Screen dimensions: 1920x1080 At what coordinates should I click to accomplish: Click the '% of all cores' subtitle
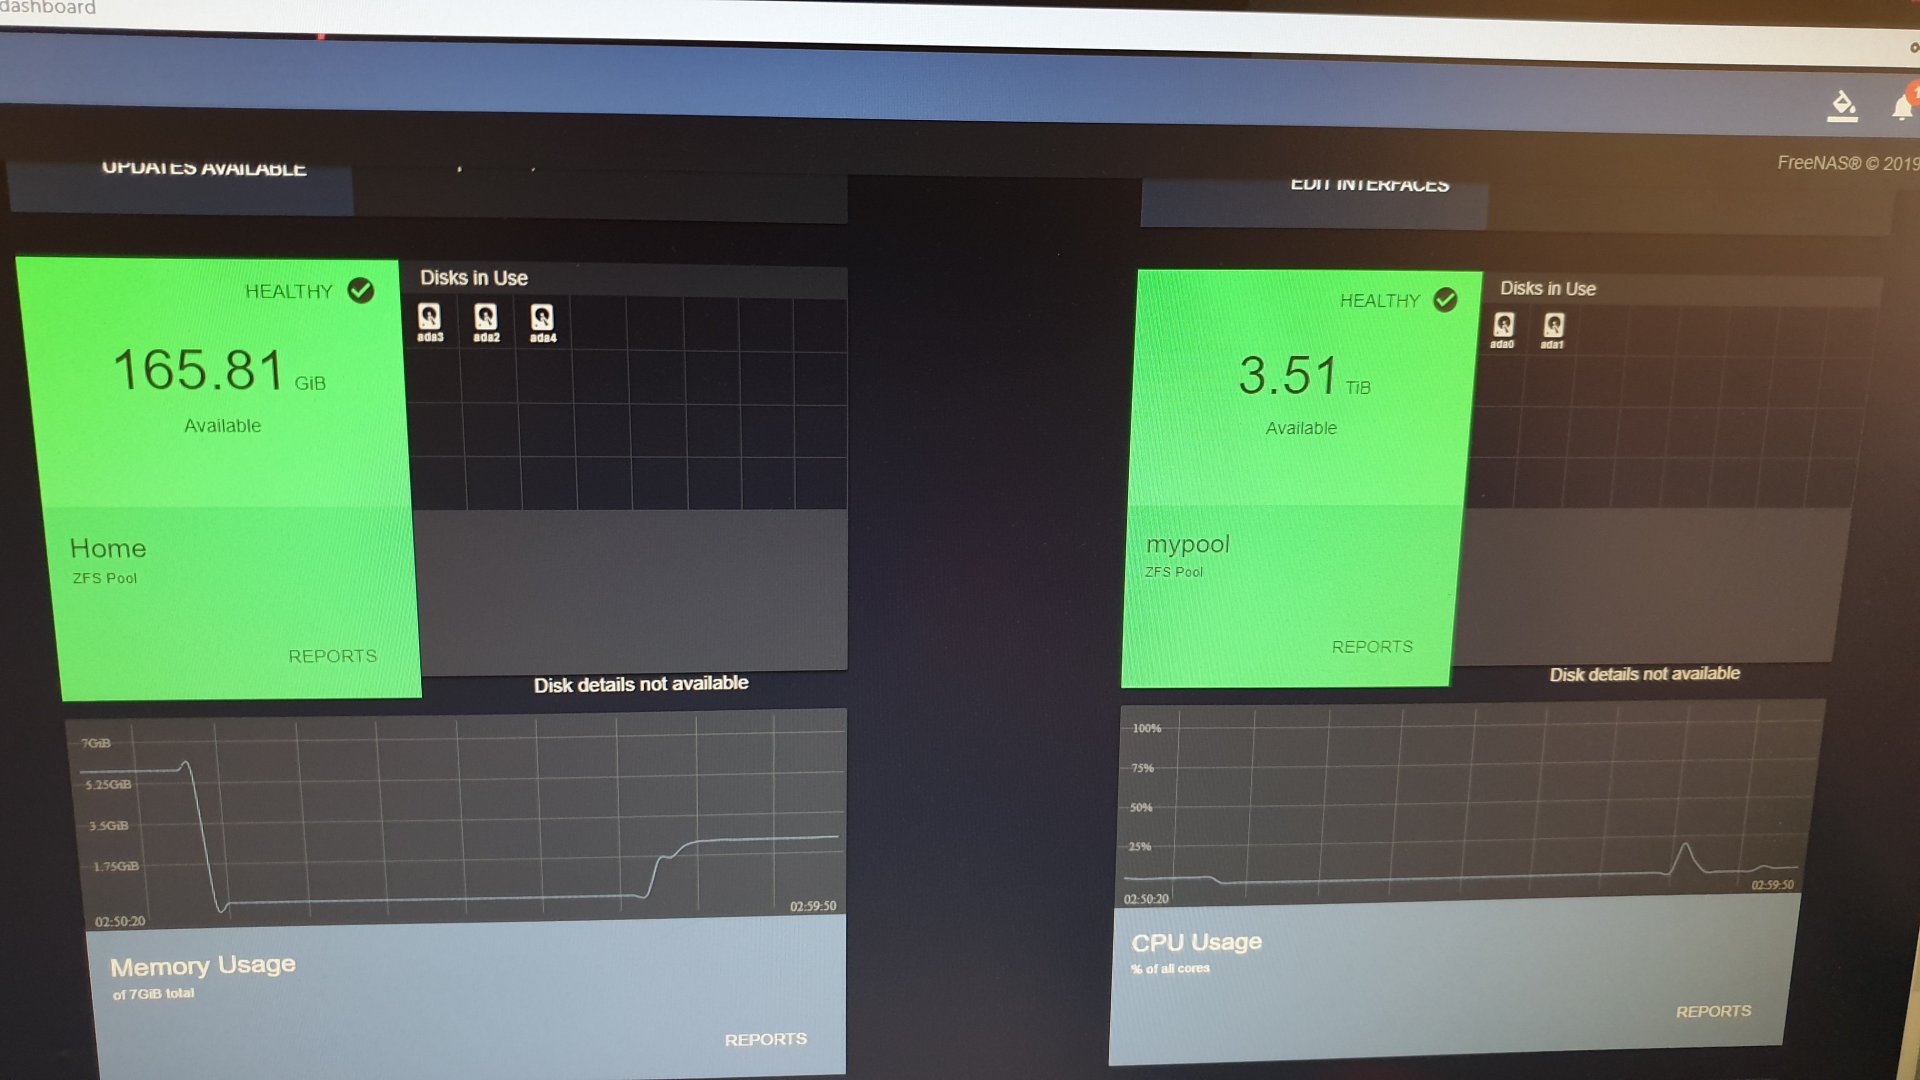tap(1170, 968)
